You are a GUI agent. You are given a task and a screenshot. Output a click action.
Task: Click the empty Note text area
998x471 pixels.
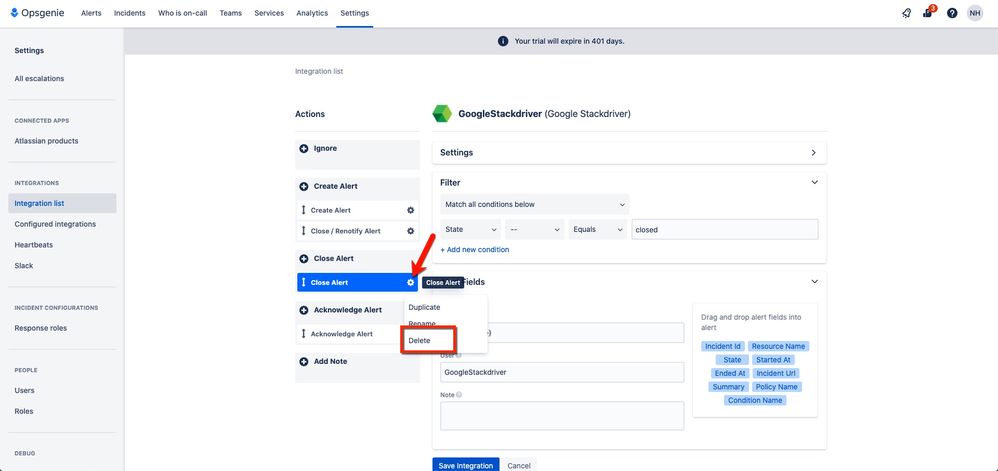tap(562, 416)
